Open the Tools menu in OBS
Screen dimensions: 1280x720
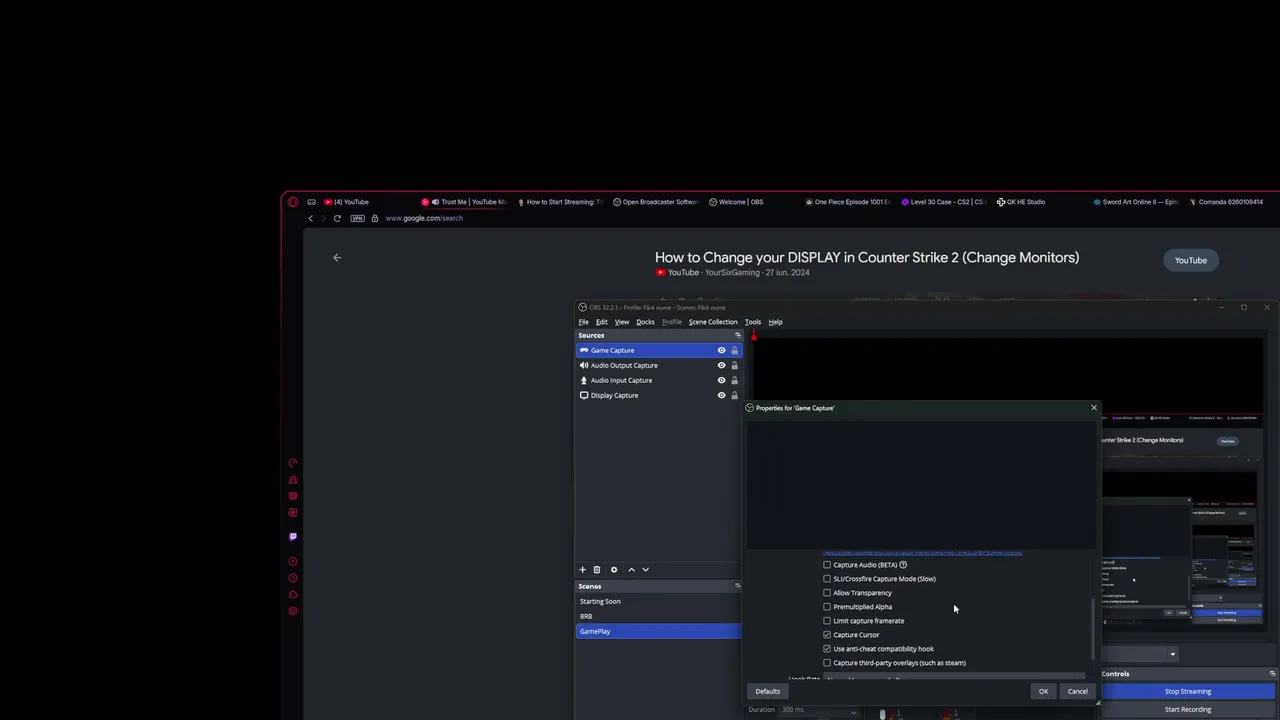coord(753,322)
